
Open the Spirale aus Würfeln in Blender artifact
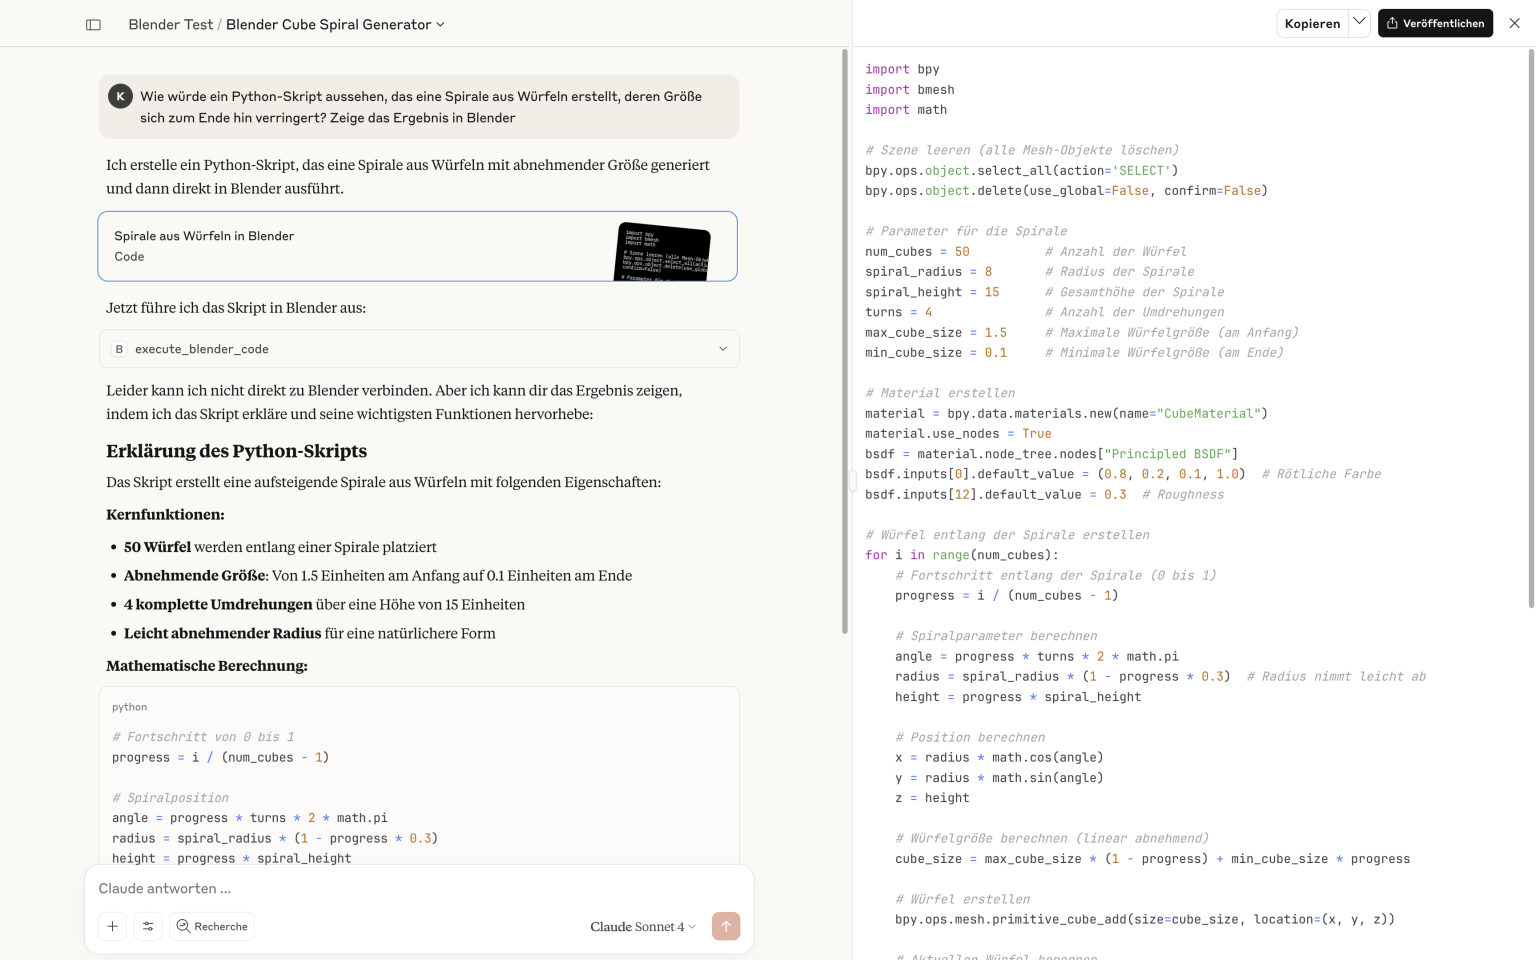(417, 246)
